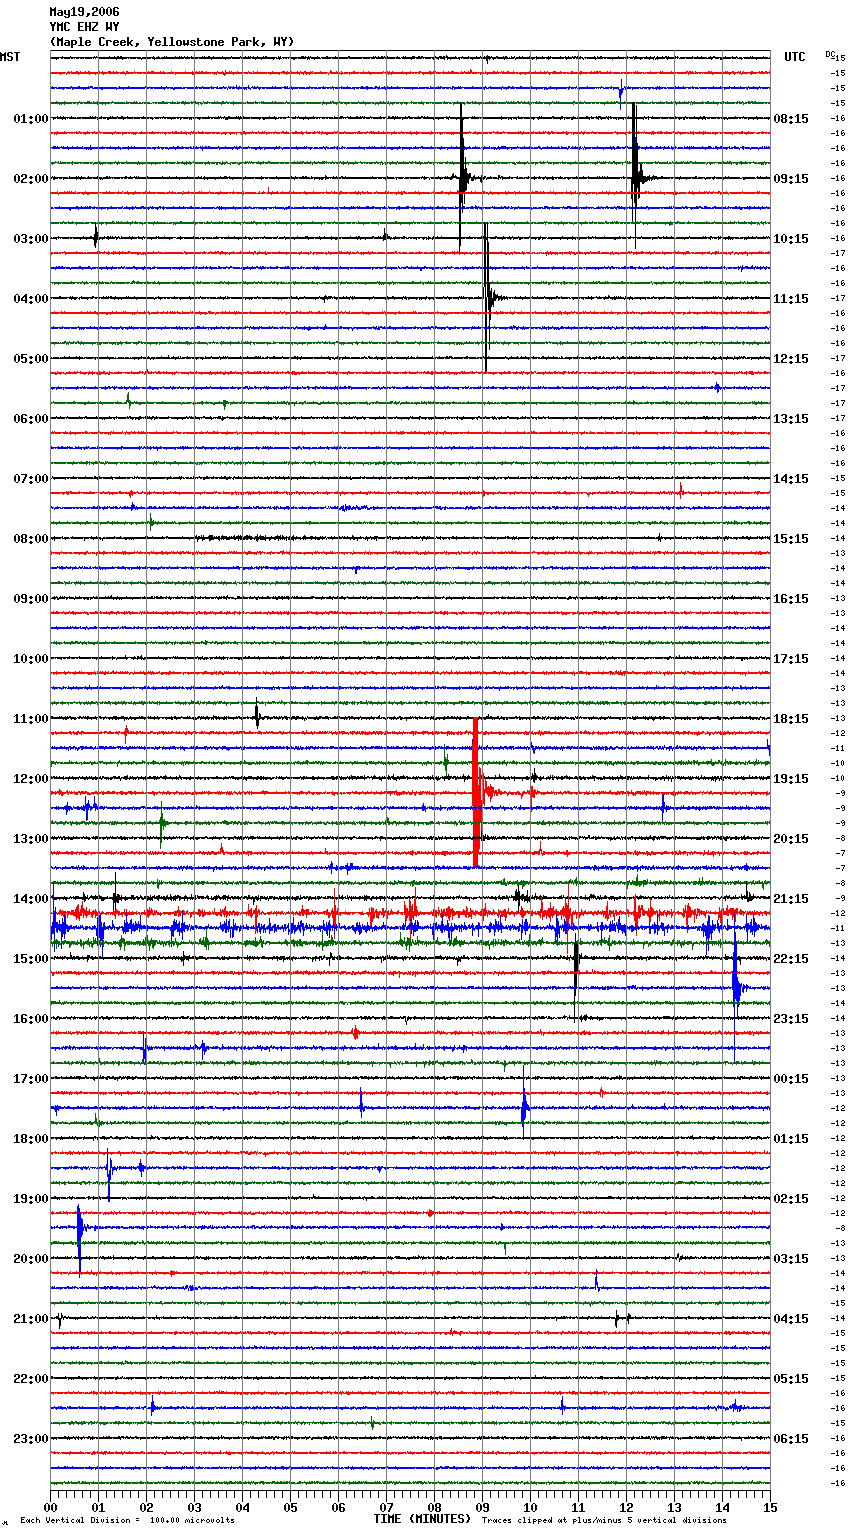The height and width of the screenshot is (1534, 850).
Task: Click the 'UTC' column header
Action: 794,57
